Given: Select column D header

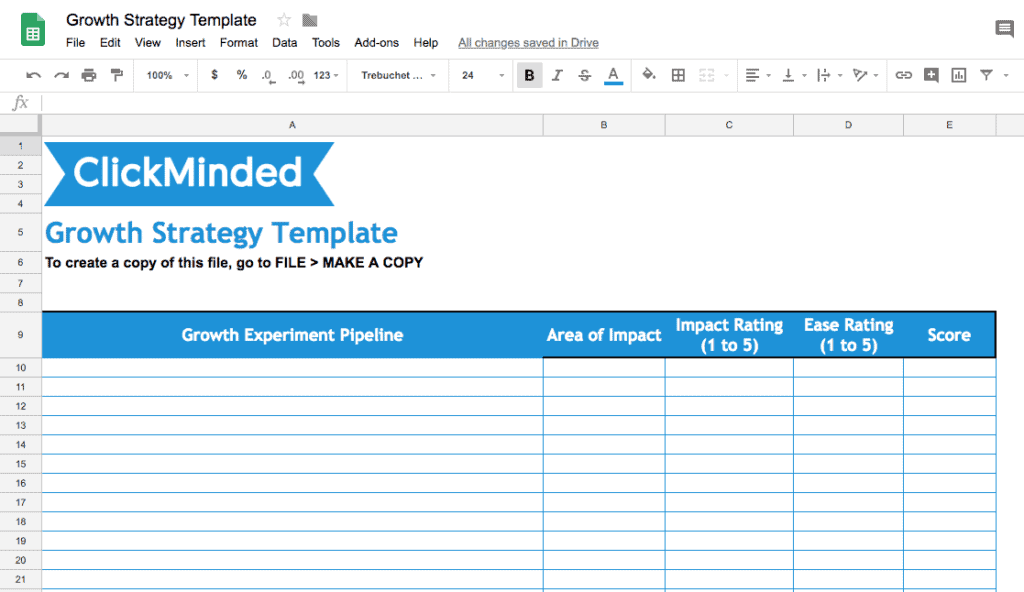Looking at the screenshot, I should click(x=848, y=125).
